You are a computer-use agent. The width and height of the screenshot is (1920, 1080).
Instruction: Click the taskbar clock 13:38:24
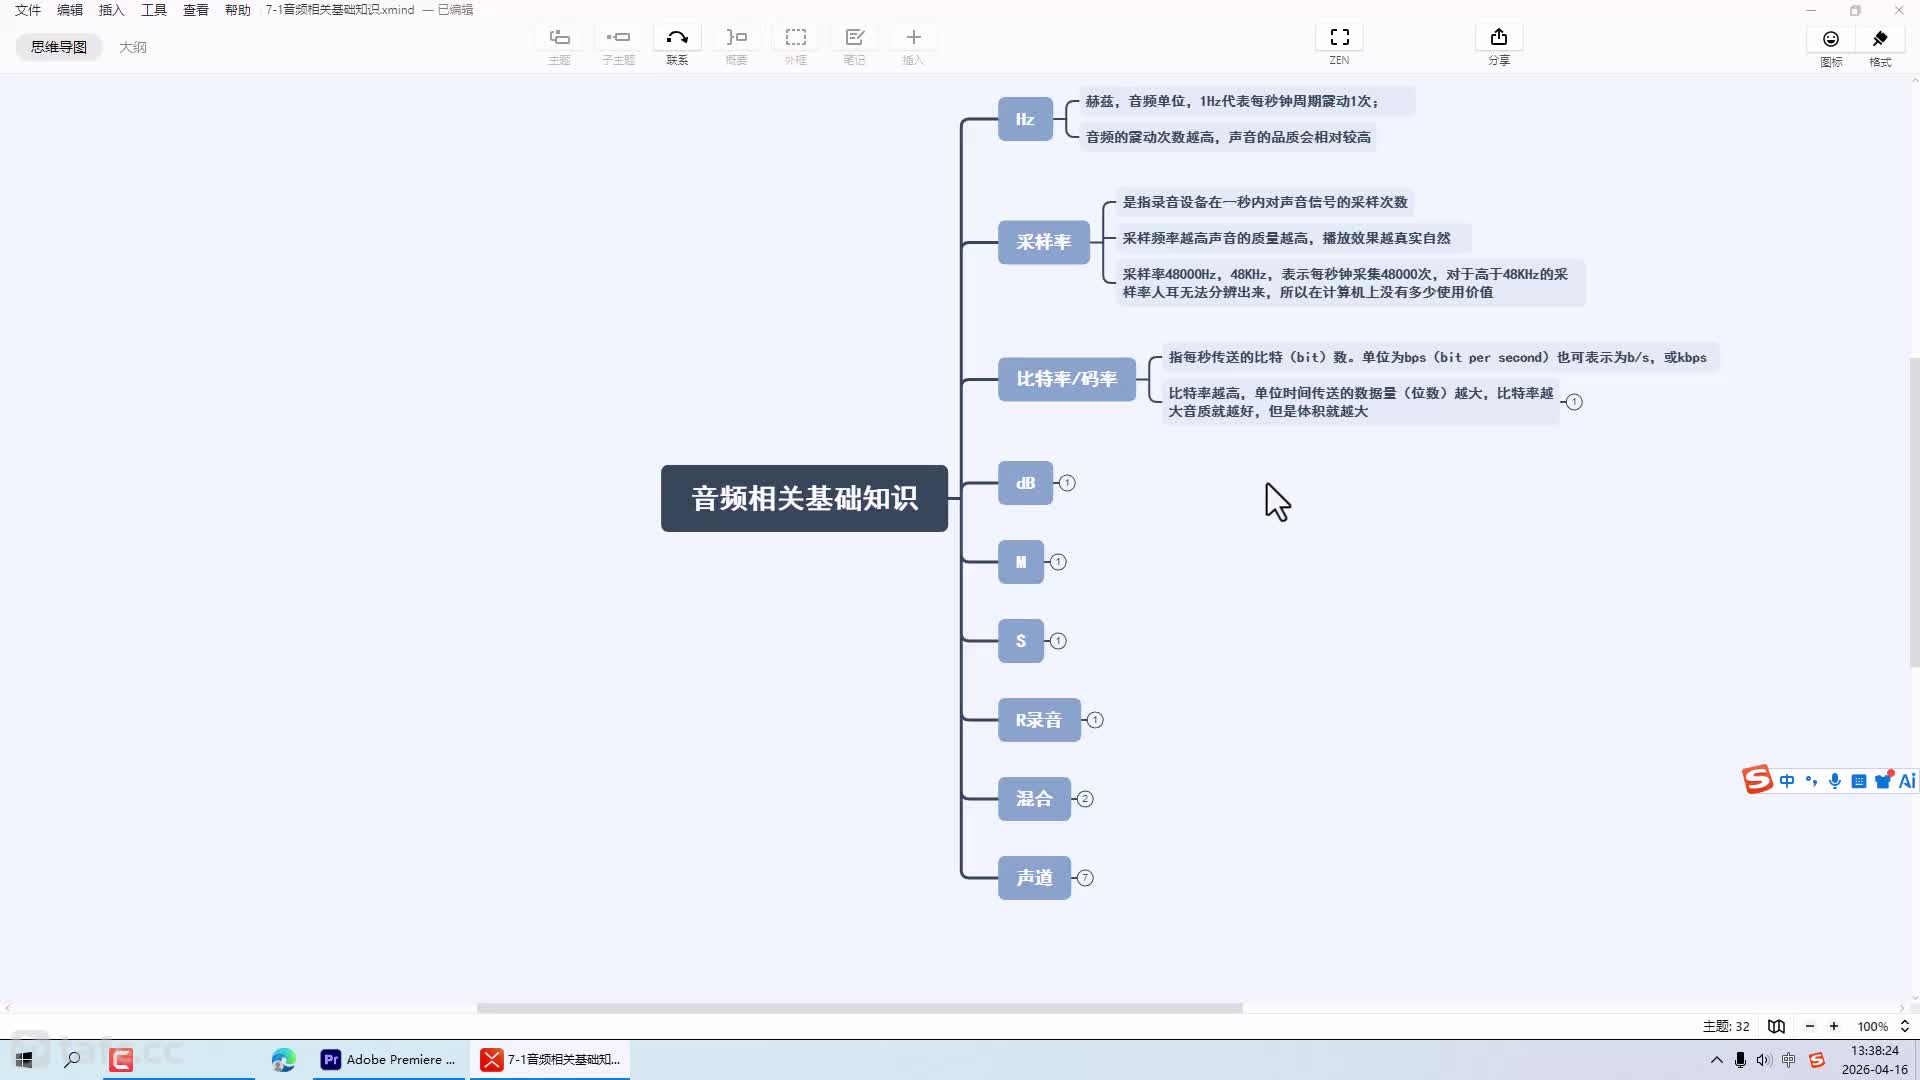click(1874, 1051)
